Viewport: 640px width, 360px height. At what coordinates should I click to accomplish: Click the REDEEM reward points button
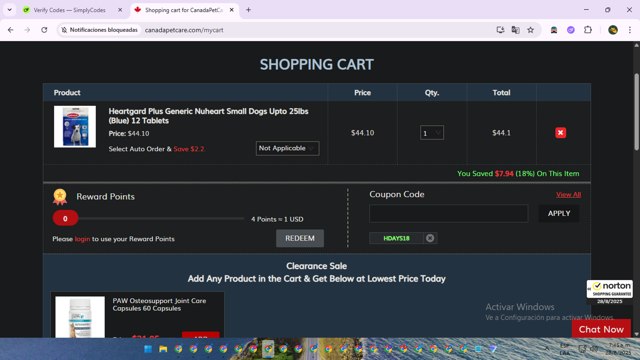pos(300,238)
